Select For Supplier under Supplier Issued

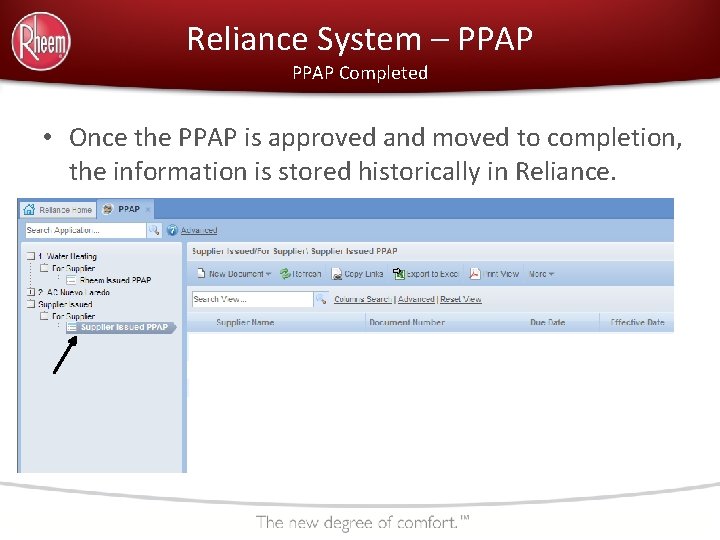73,316
